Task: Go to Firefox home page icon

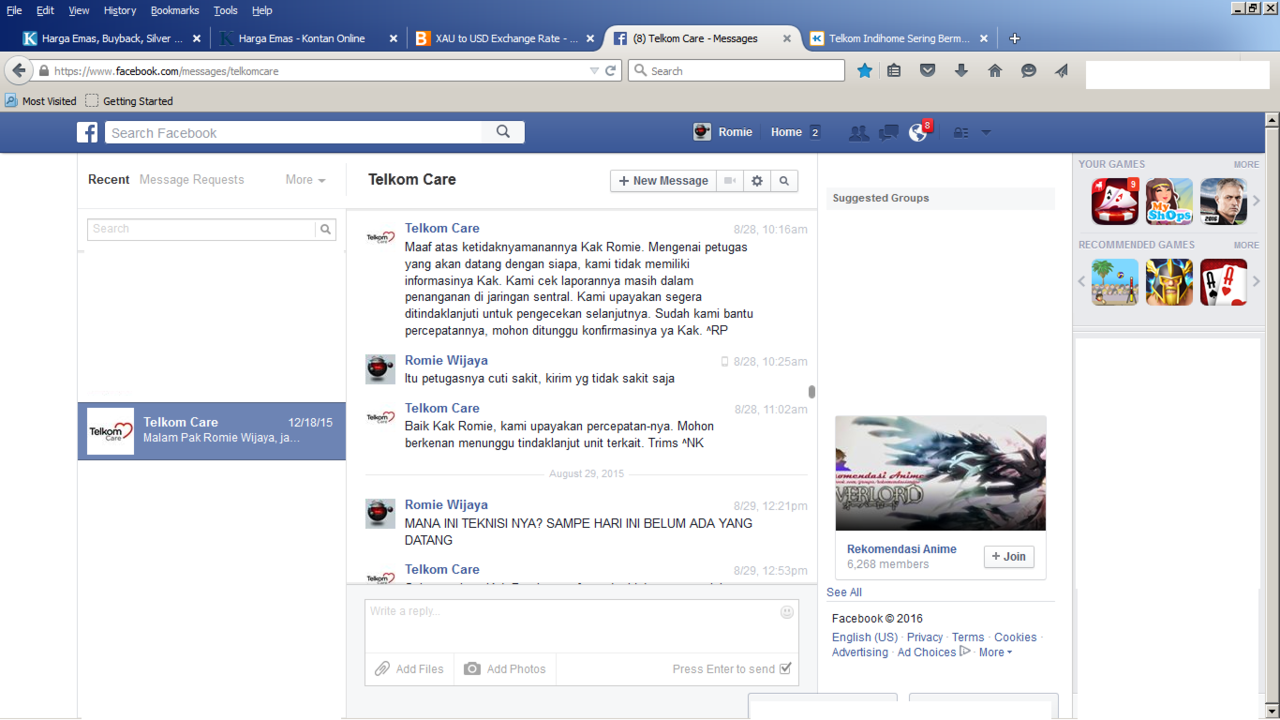Action: click(x=995, y=71)
